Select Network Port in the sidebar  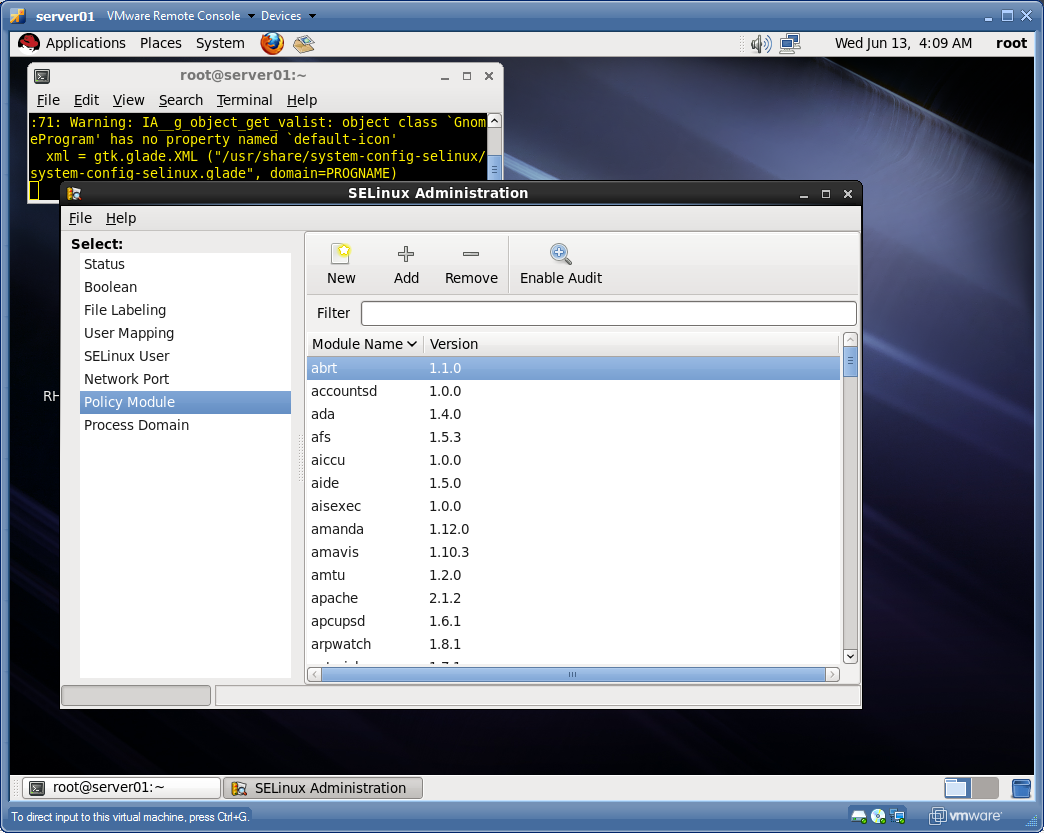pos(185,380)
